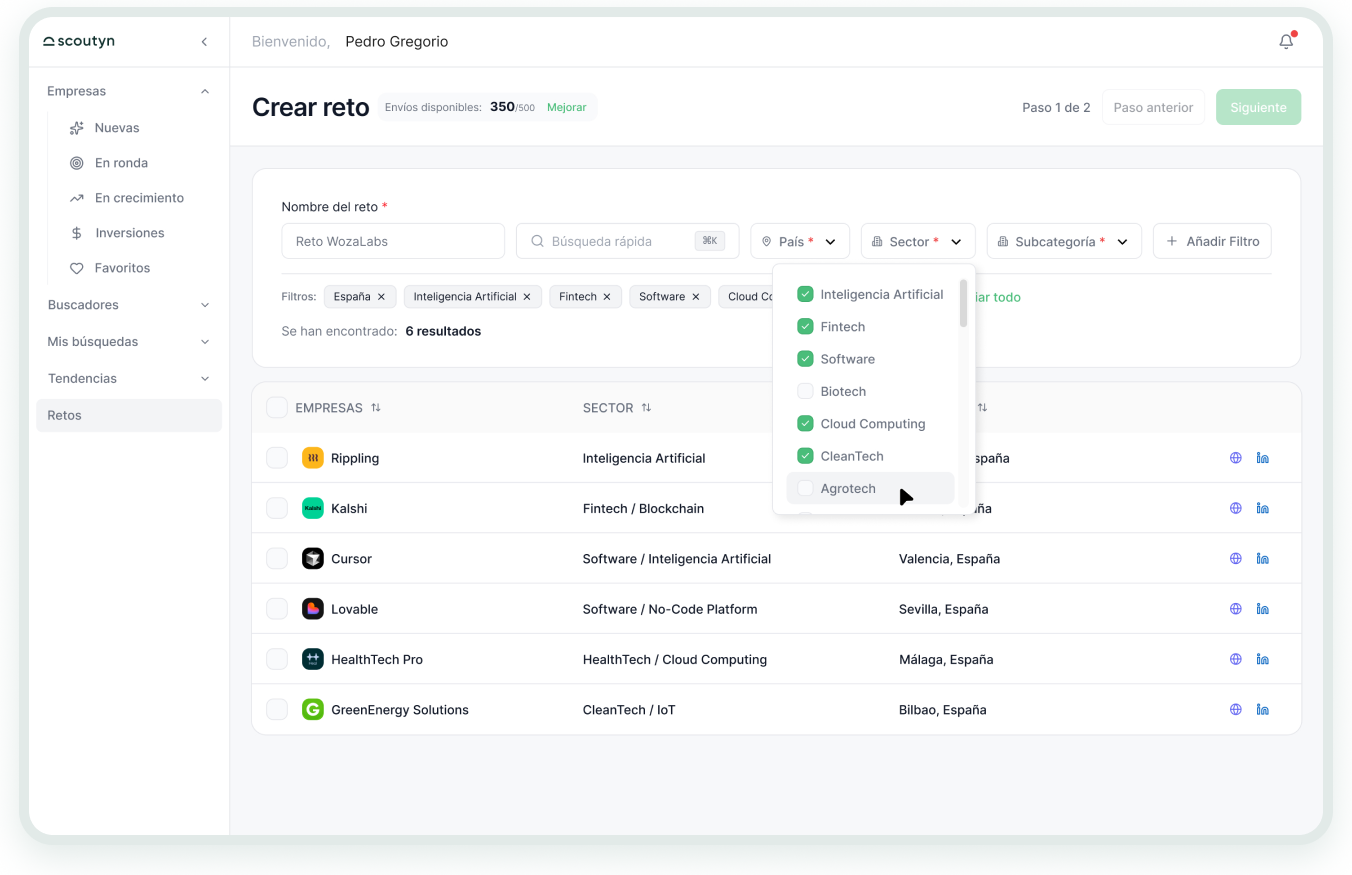Open Rippling's website globe icon

(x=1235, y=458)
